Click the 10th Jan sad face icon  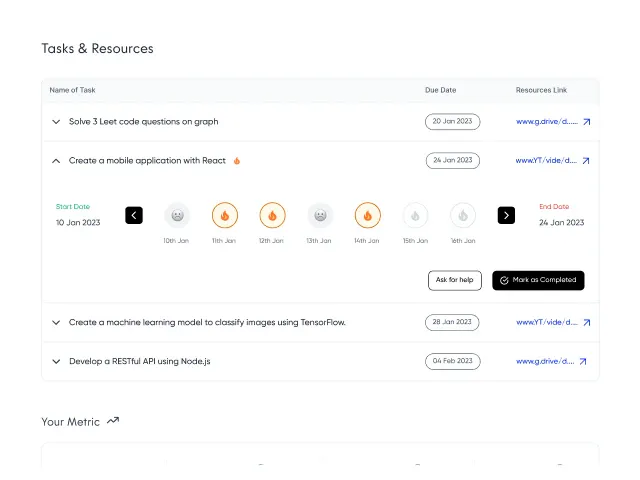[177, 215]
